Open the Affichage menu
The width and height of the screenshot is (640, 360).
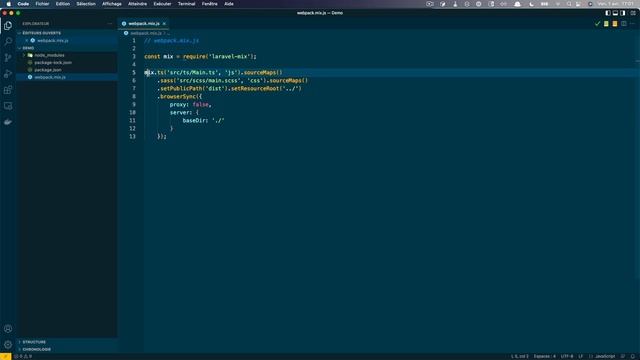click(x=112, y=4)
